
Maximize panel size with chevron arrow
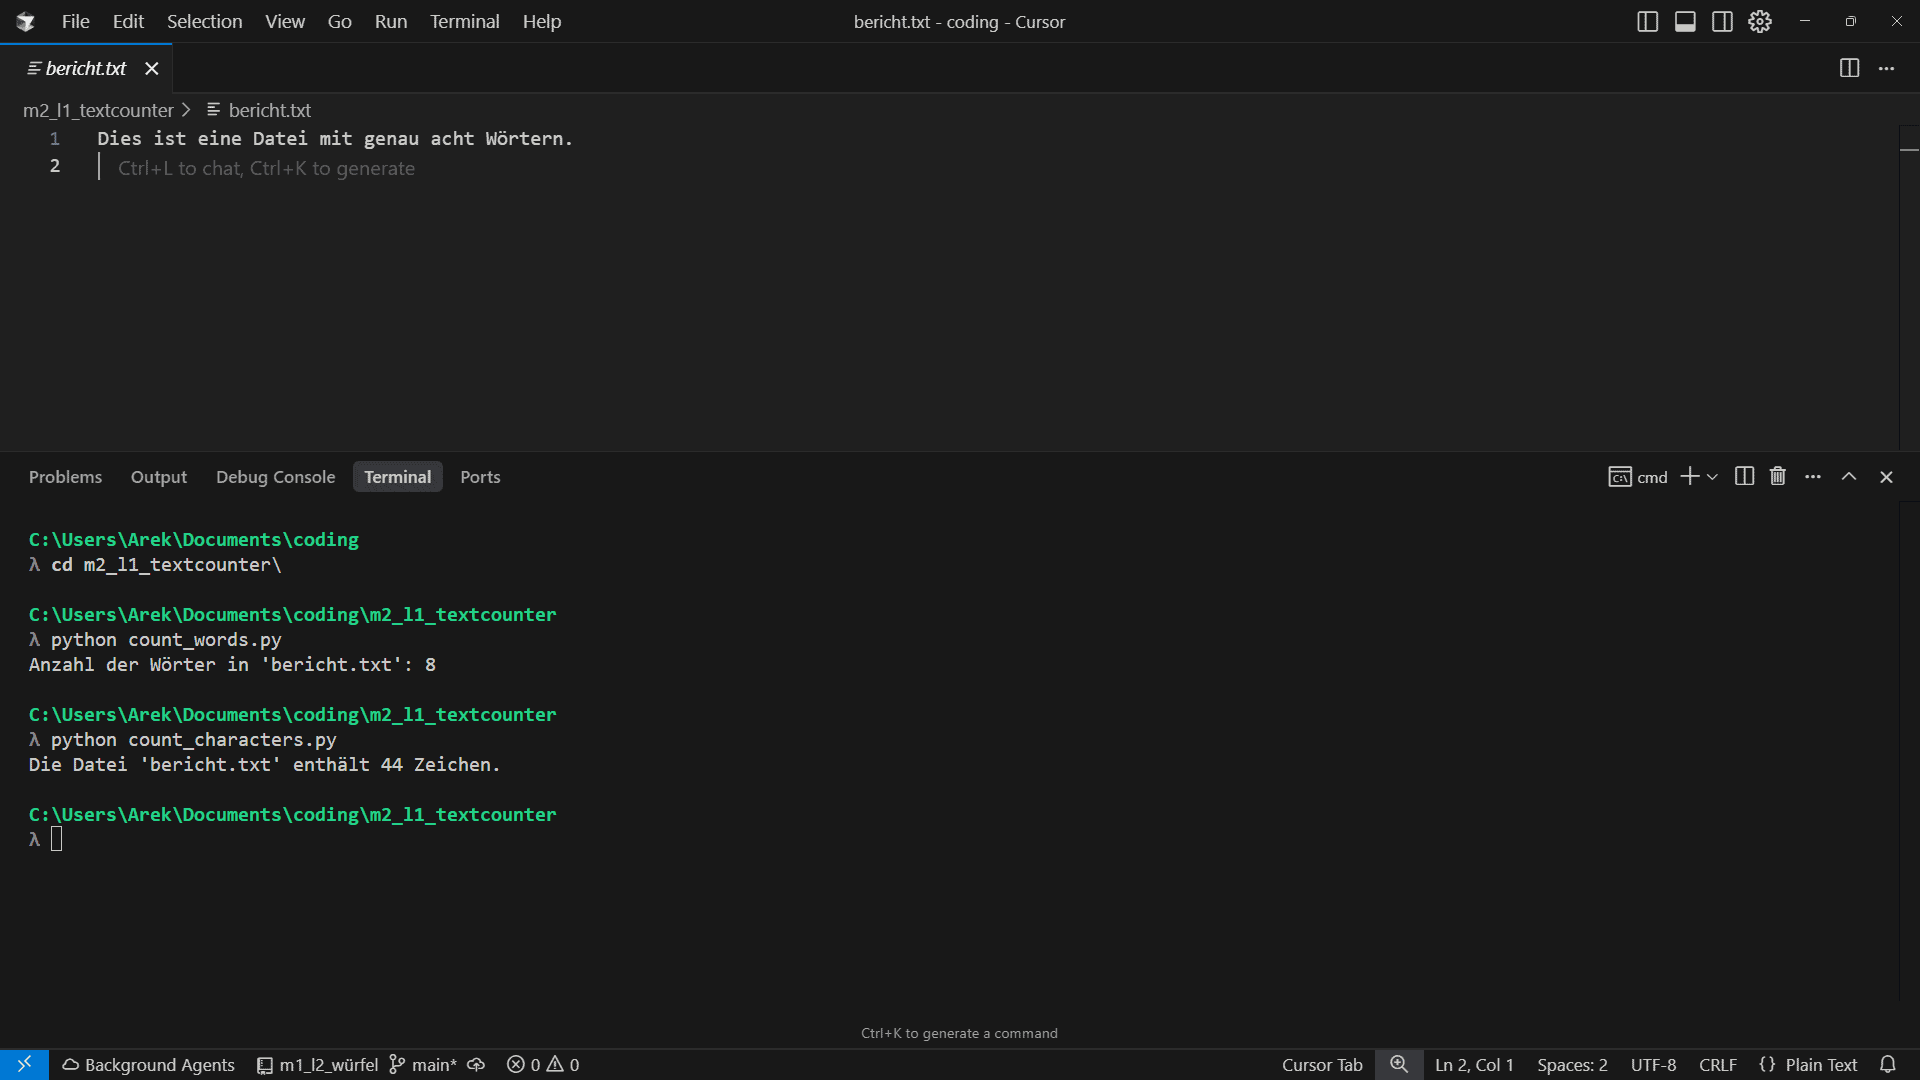tap(1849, 477)
